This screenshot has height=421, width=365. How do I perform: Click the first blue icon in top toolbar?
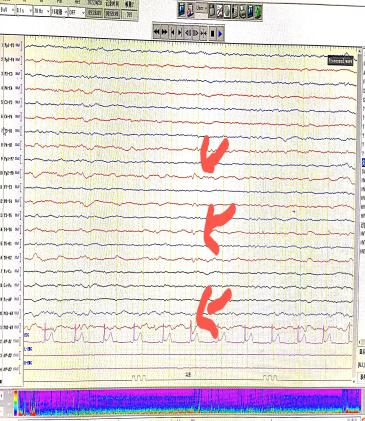pos(182,10)
